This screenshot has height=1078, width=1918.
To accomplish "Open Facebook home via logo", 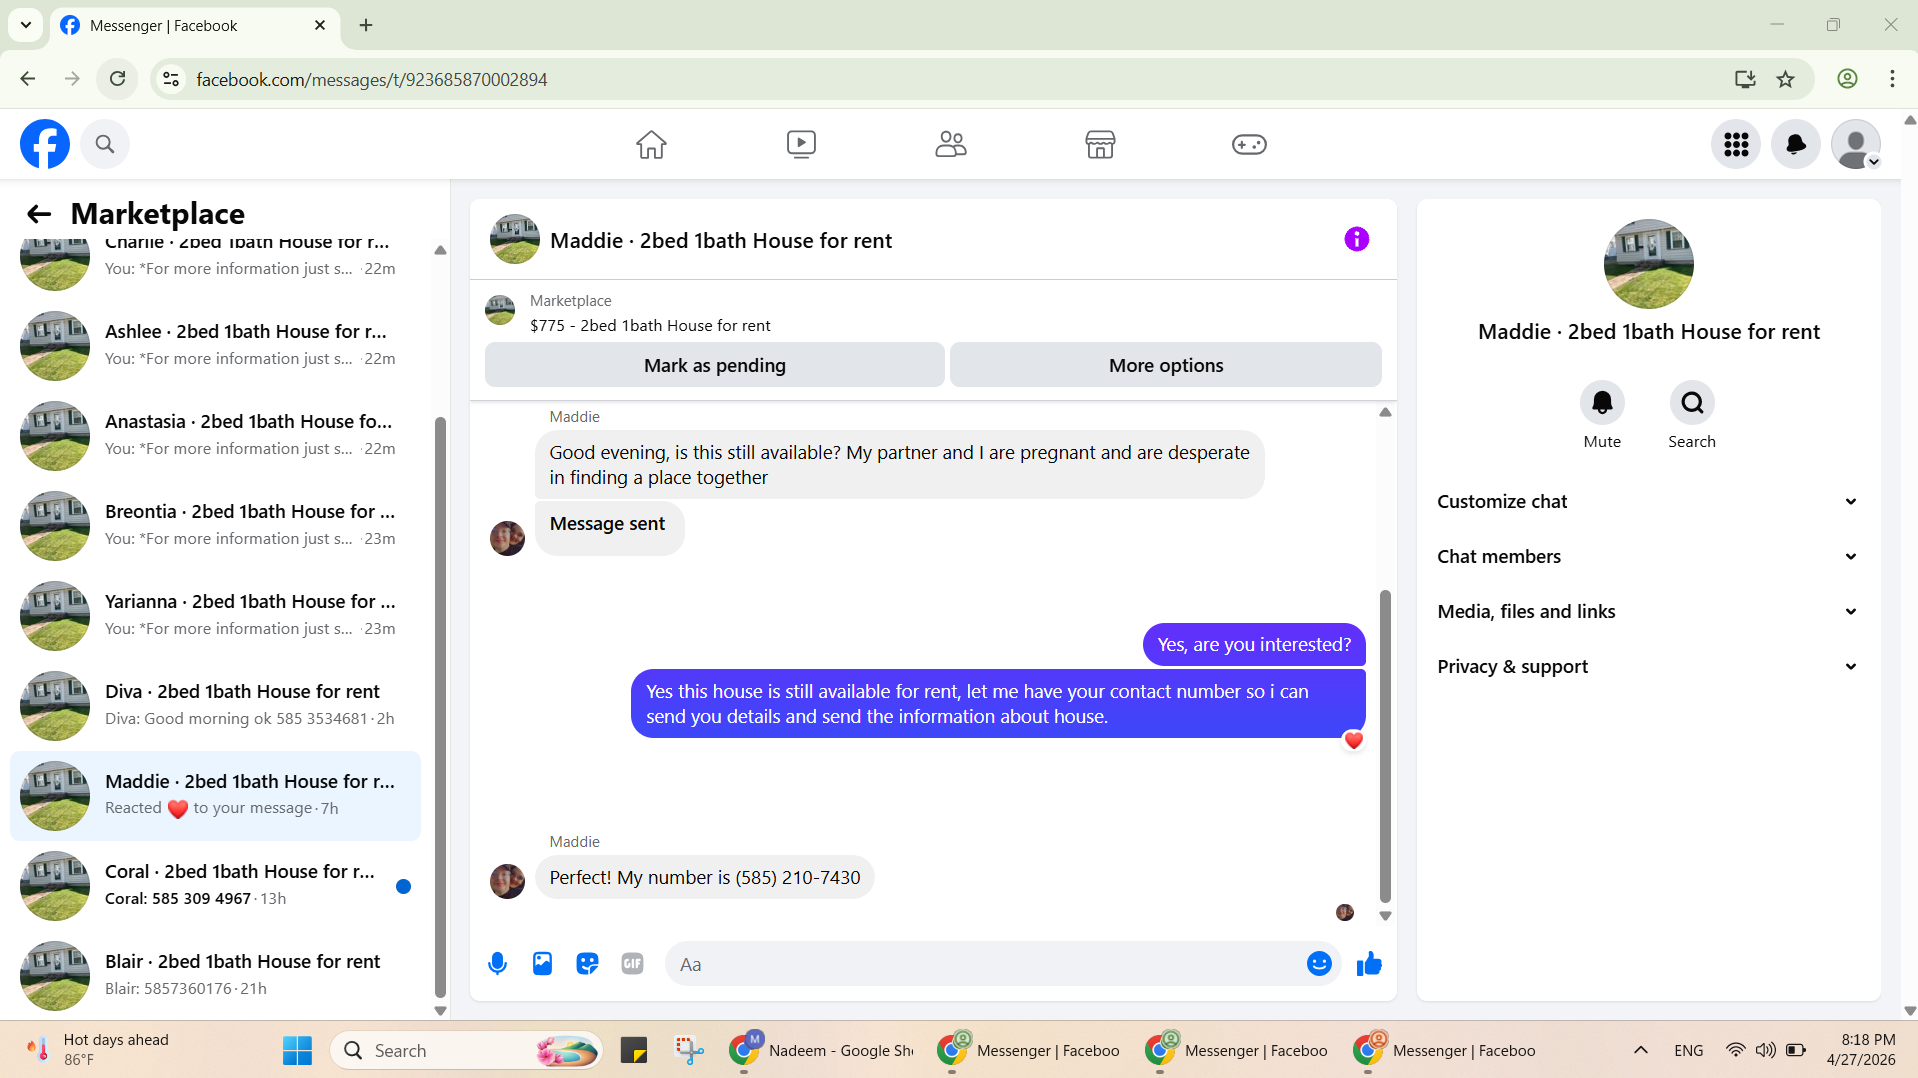I will pos(45,144).
